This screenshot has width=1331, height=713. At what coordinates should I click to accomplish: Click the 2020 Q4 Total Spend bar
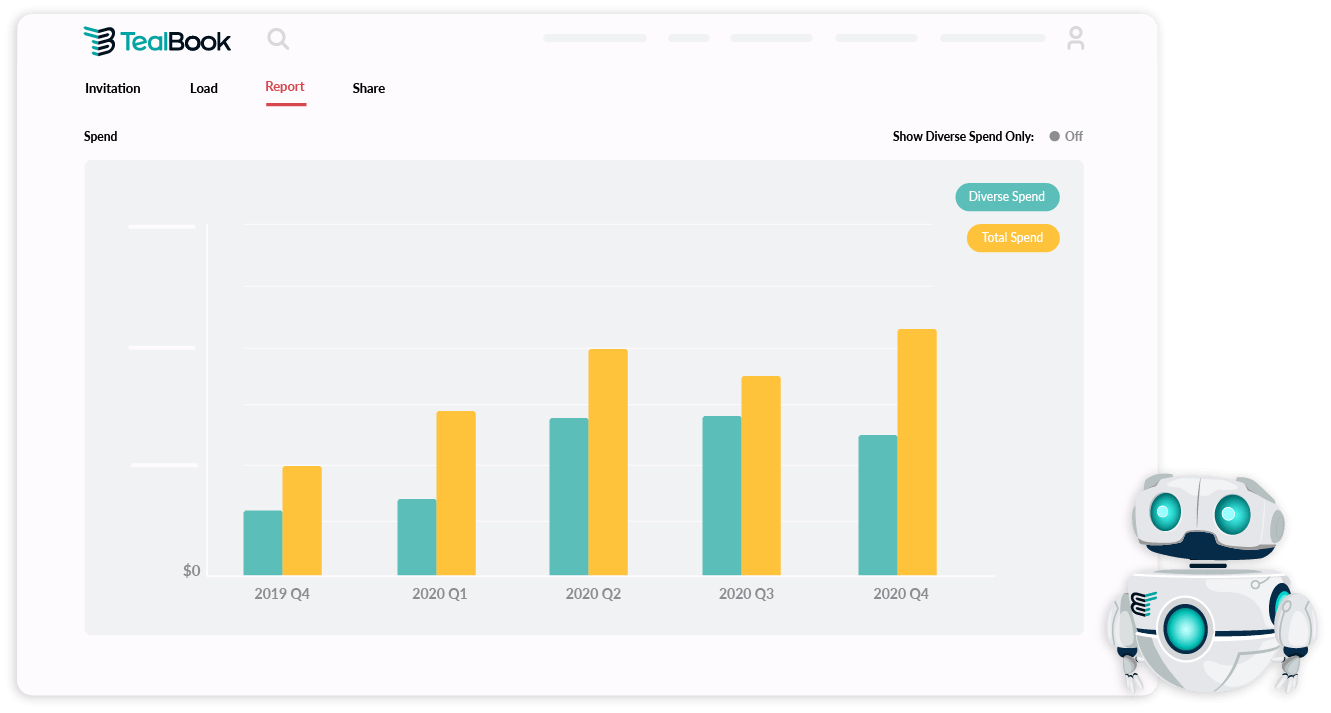tap(917, 452)
